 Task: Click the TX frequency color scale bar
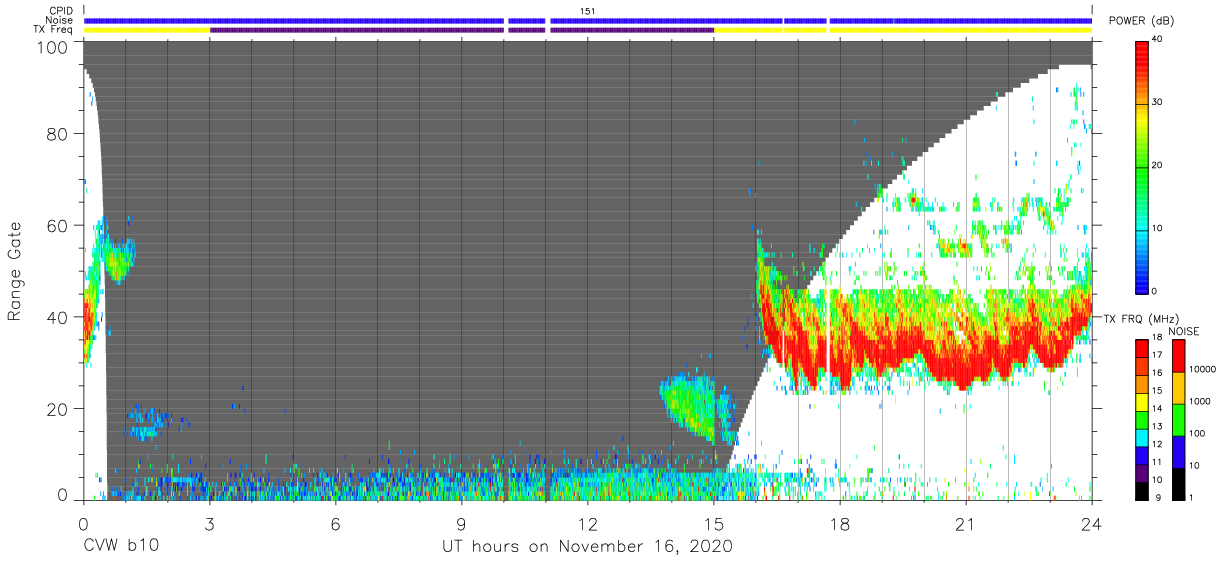coord(1142,419)
